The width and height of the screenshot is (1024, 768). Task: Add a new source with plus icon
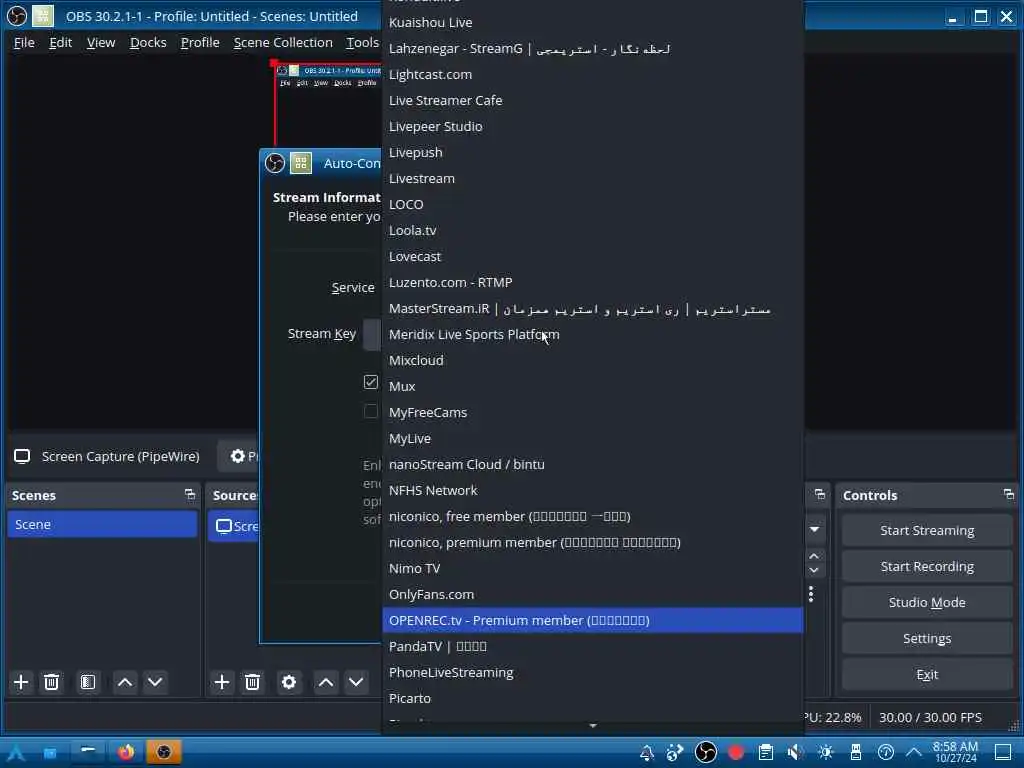[222, 682]
